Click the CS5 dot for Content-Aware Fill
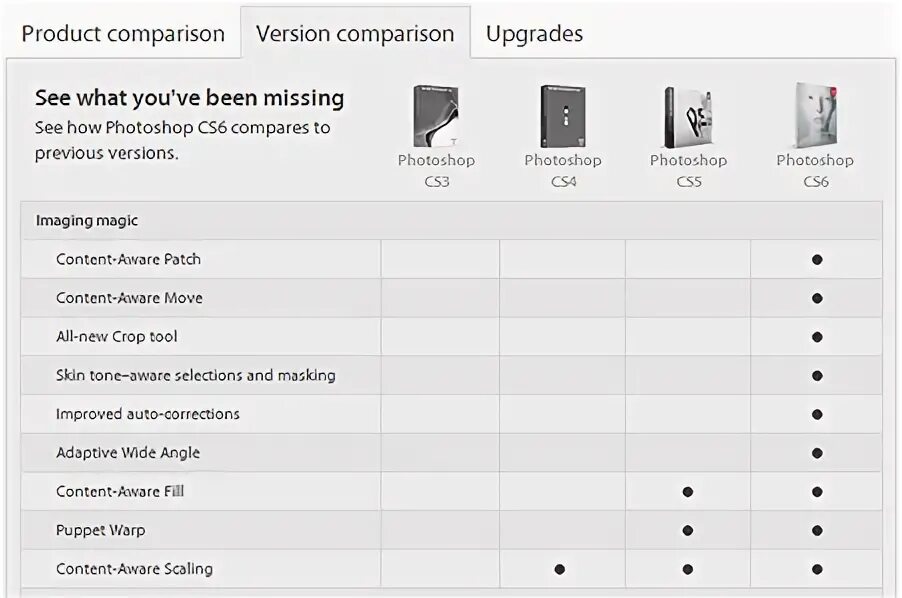The width and height of the screenshot is (902, 598). pyautogui.click(x=688, y=492)
